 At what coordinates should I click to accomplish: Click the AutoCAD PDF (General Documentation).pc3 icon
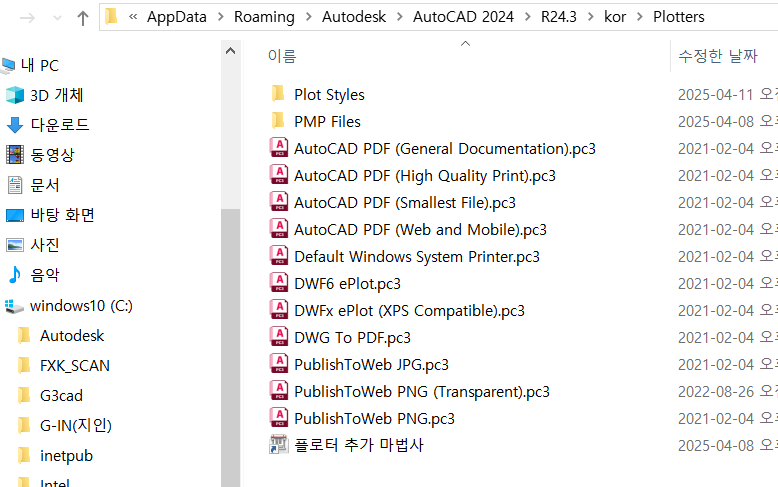(279, 148)
